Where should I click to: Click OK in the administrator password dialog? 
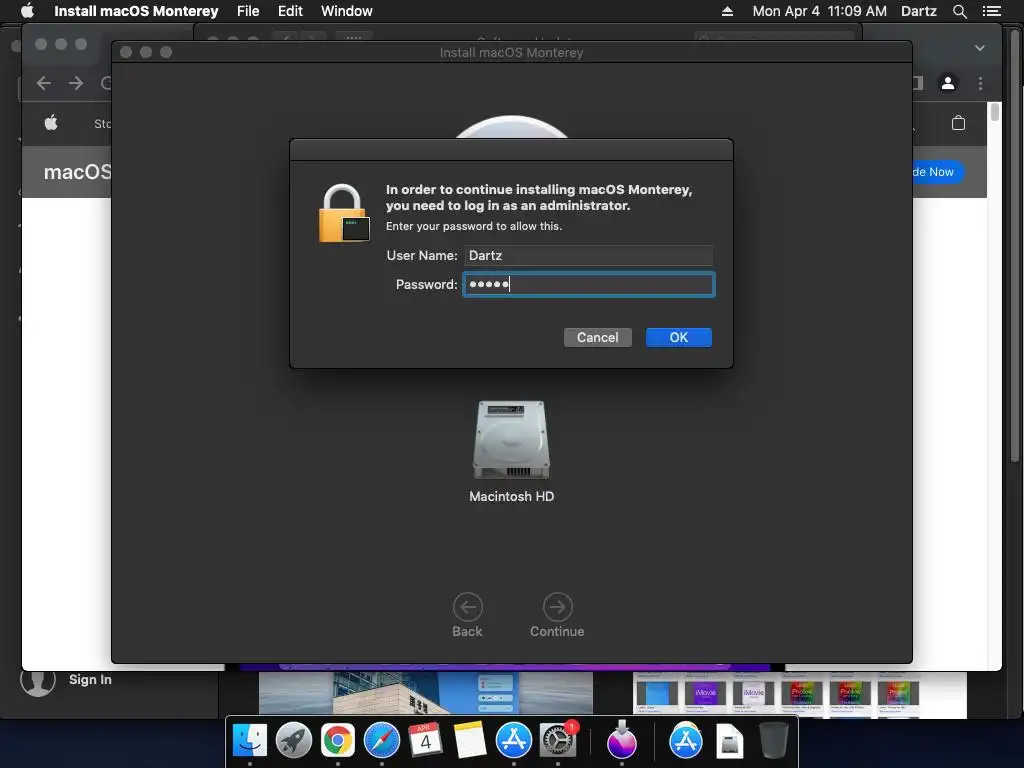pos(679,338)
